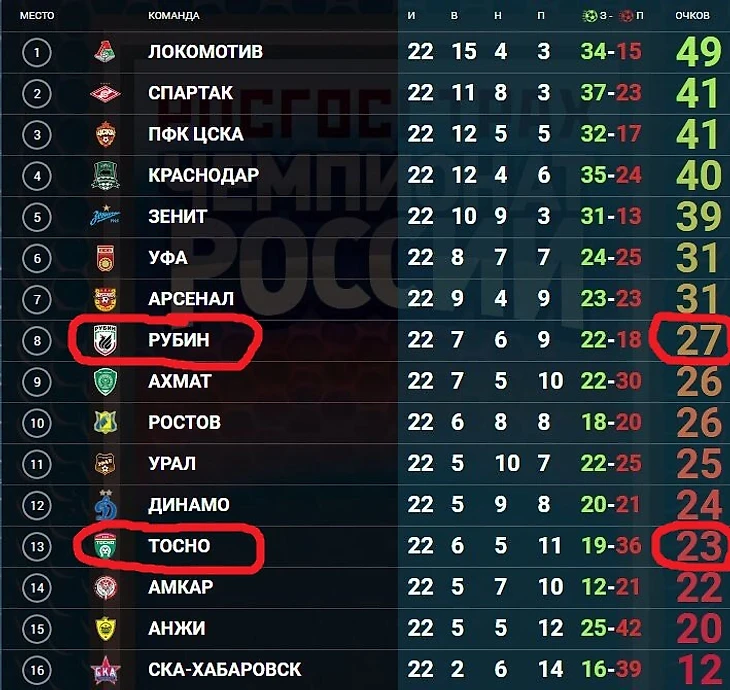Screen dimensions: 730x690
Task: Select the ОЧКОВ column header
Action: tap(692, 15)
